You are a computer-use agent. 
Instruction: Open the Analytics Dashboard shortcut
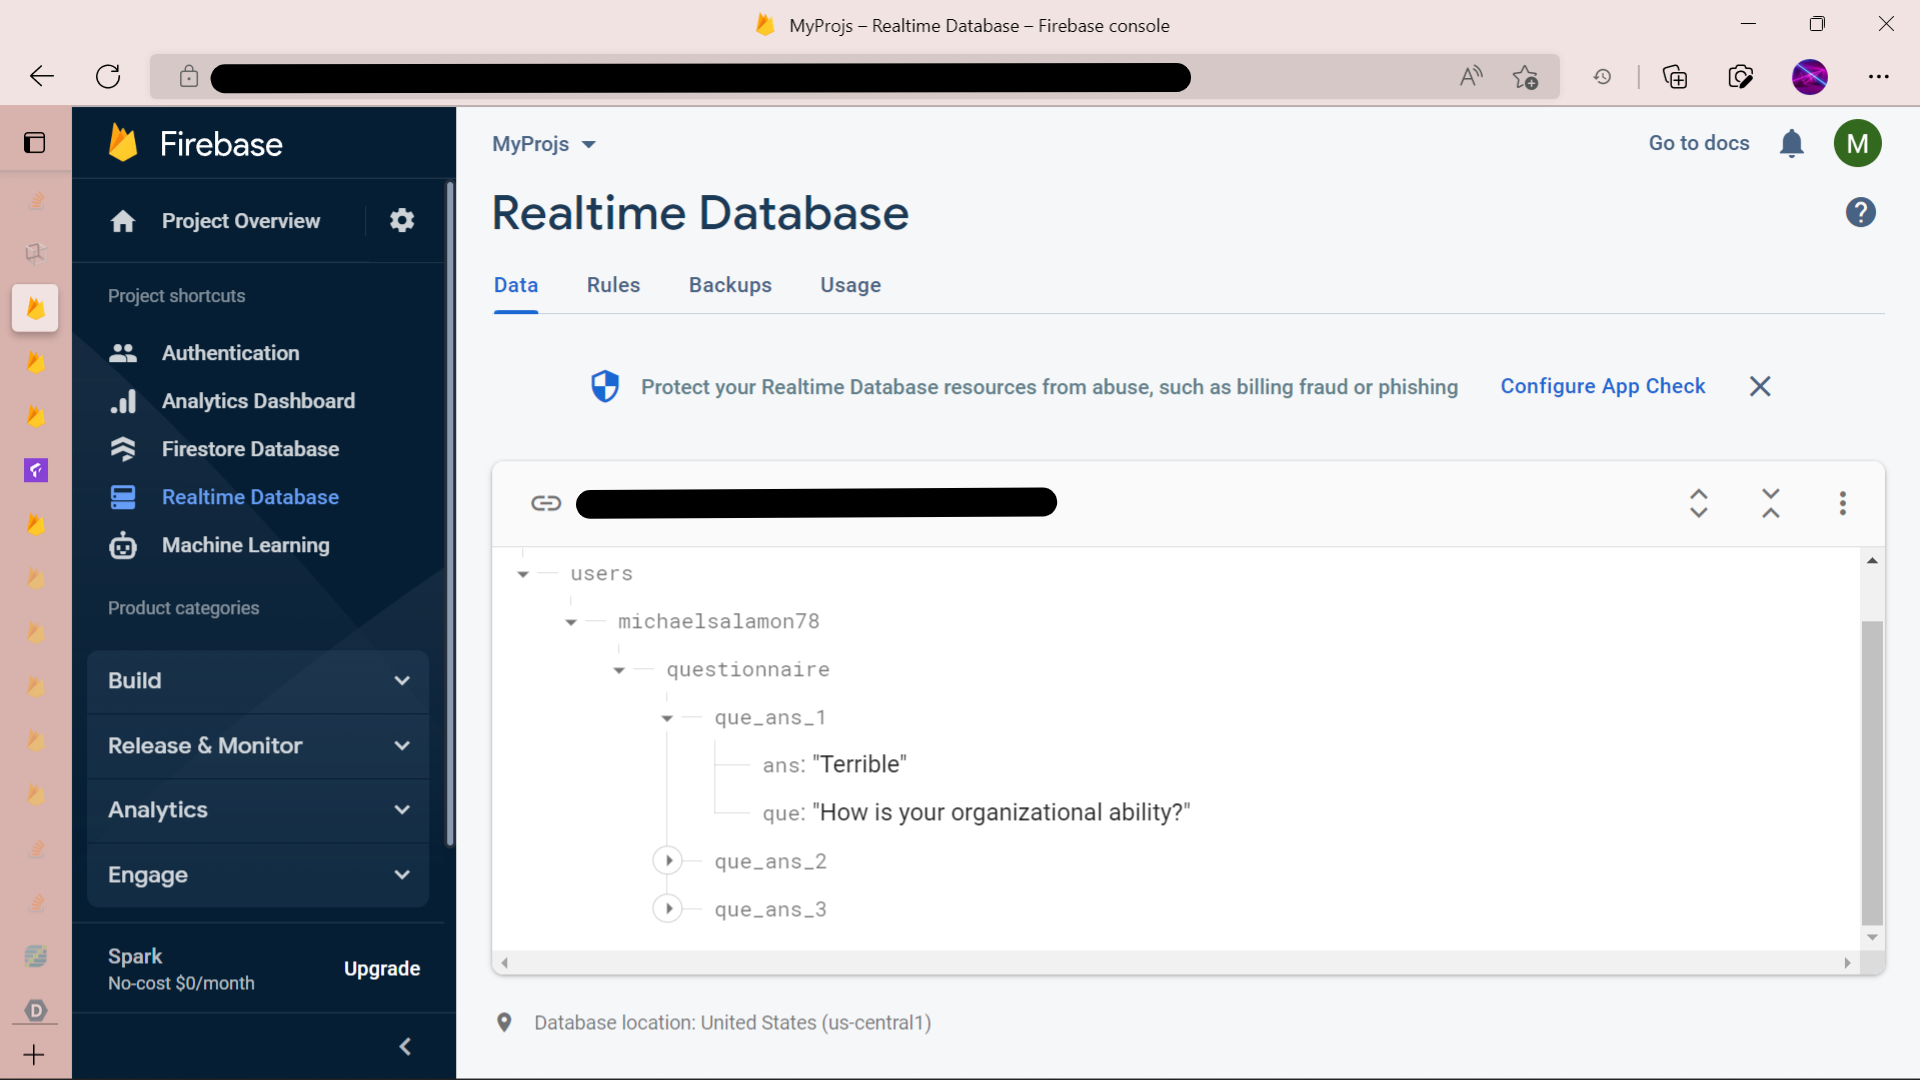pyautogui.click(x=258, y=400)
